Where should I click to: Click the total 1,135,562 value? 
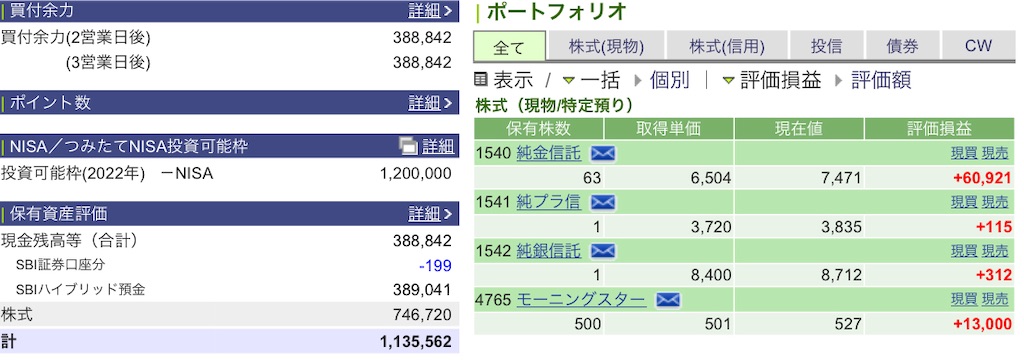tap(415, 342)
